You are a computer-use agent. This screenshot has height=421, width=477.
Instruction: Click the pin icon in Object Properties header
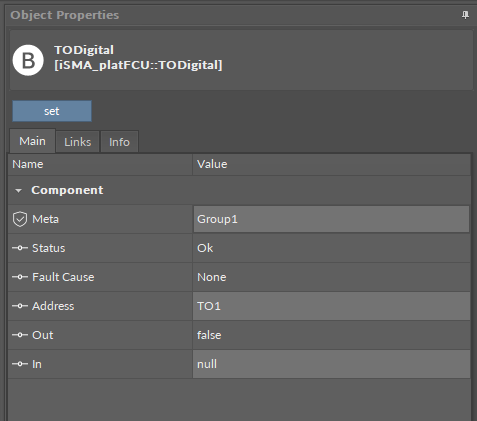[x=465, y=15]
